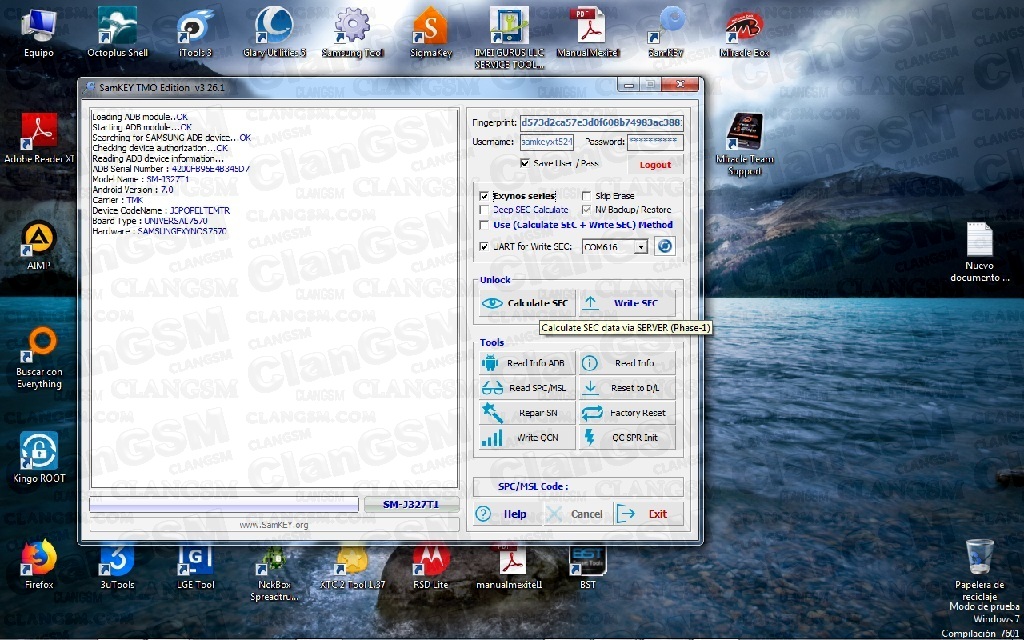Click Reset to D/L button
Screen dimensions: 1024x640
627,388
